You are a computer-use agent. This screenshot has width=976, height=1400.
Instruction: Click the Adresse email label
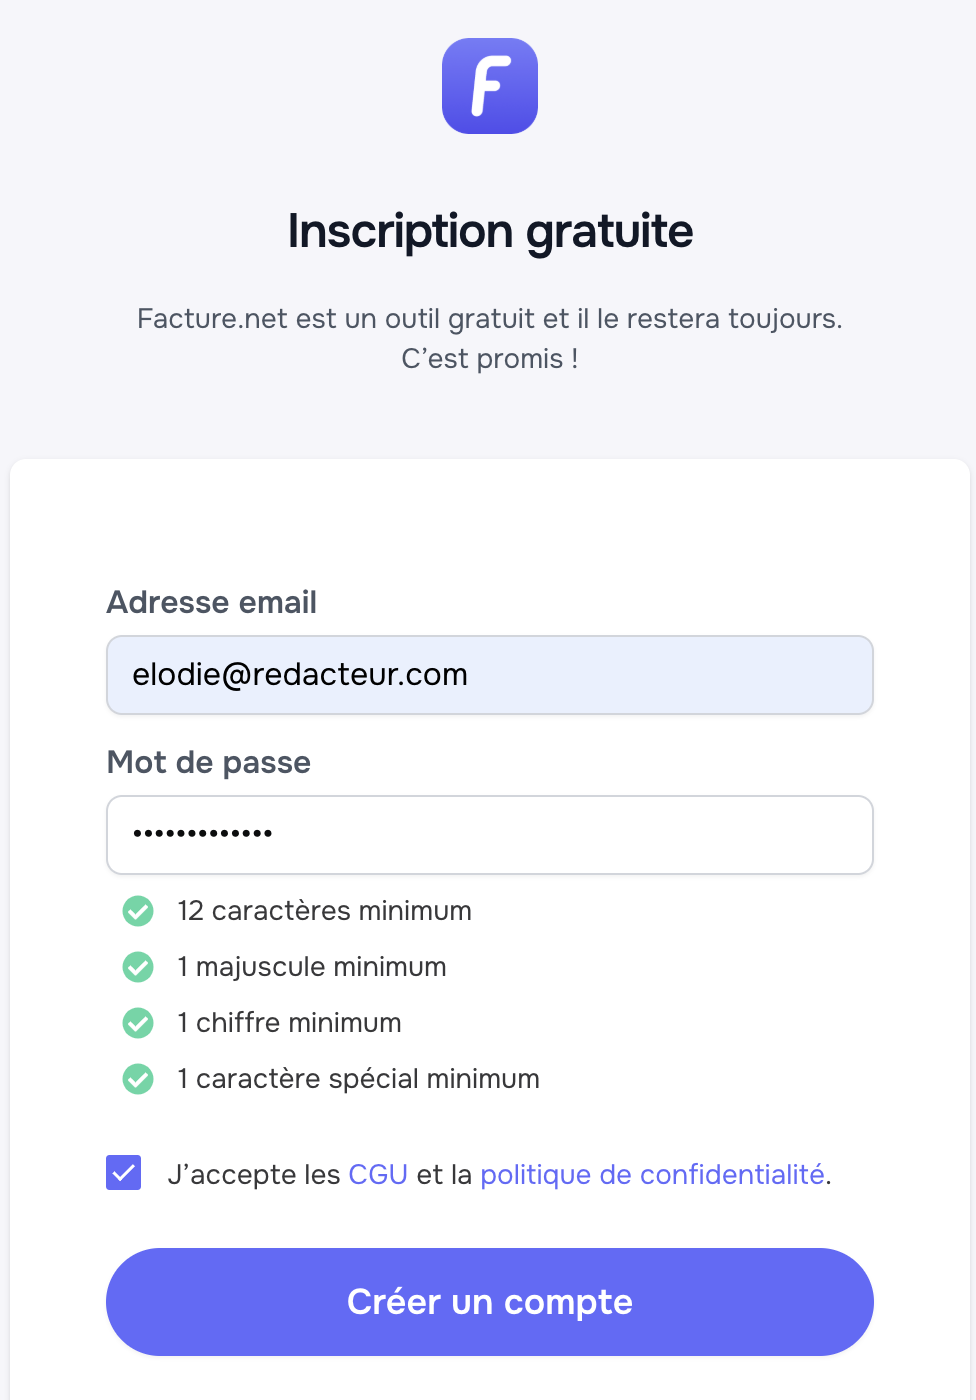click(x=212, y=602)
